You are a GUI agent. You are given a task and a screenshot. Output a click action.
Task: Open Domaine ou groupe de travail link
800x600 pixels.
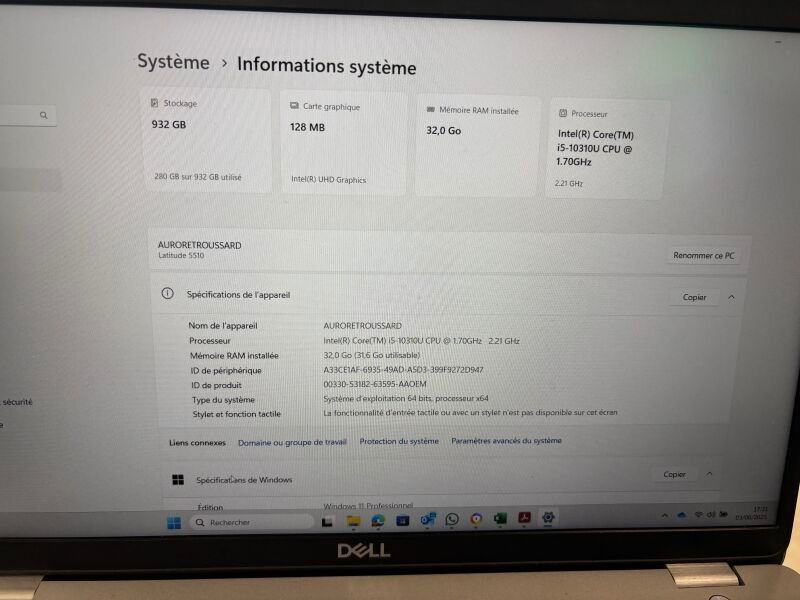(292, 442)
